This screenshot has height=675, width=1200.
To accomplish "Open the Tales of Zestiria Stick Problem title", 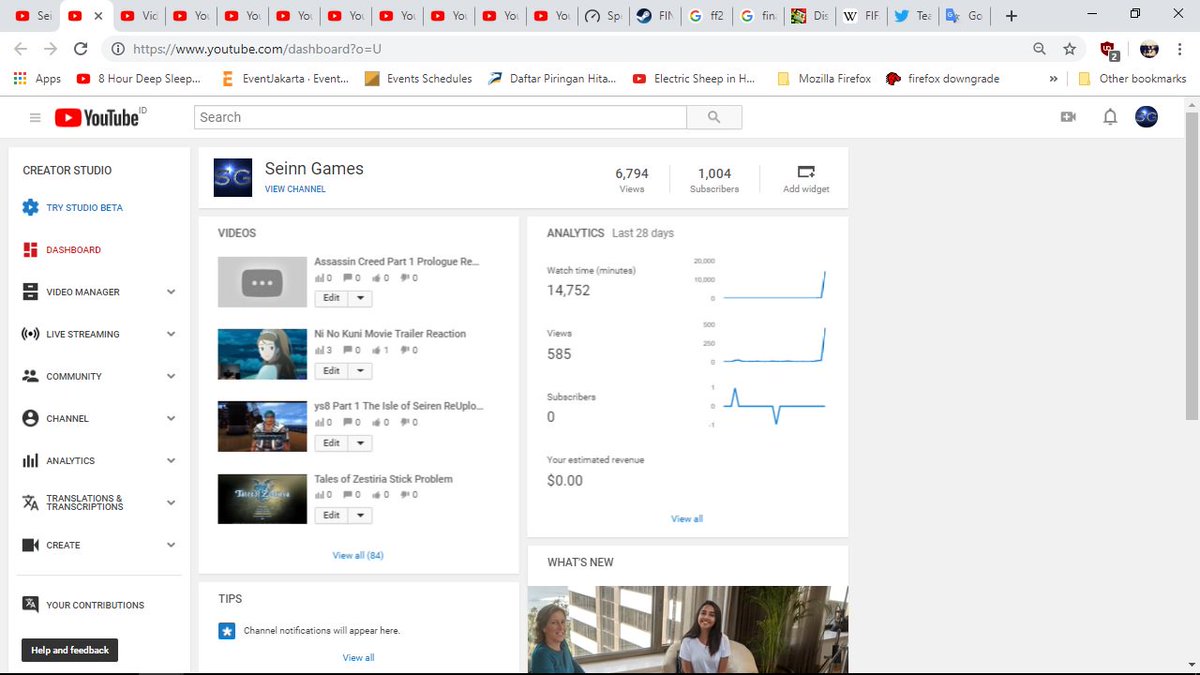I will coord(383,479).
